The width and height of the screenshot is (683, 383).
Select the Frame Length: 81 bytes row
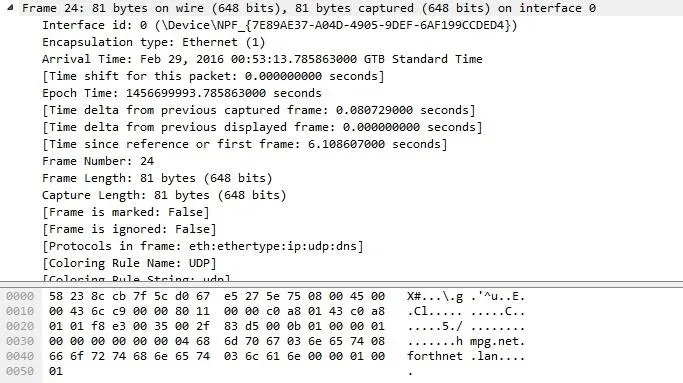tap(157, 178)
